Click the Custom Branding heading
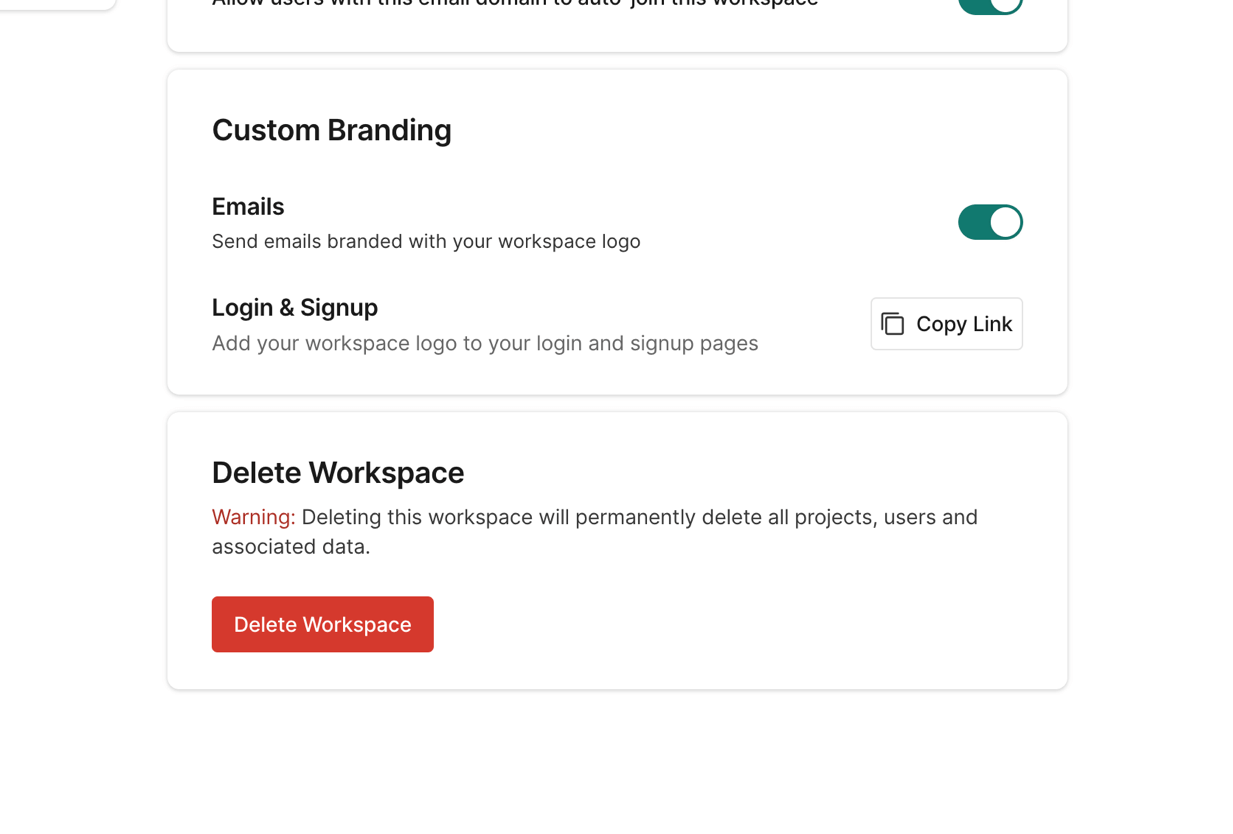 coord(331,130)
